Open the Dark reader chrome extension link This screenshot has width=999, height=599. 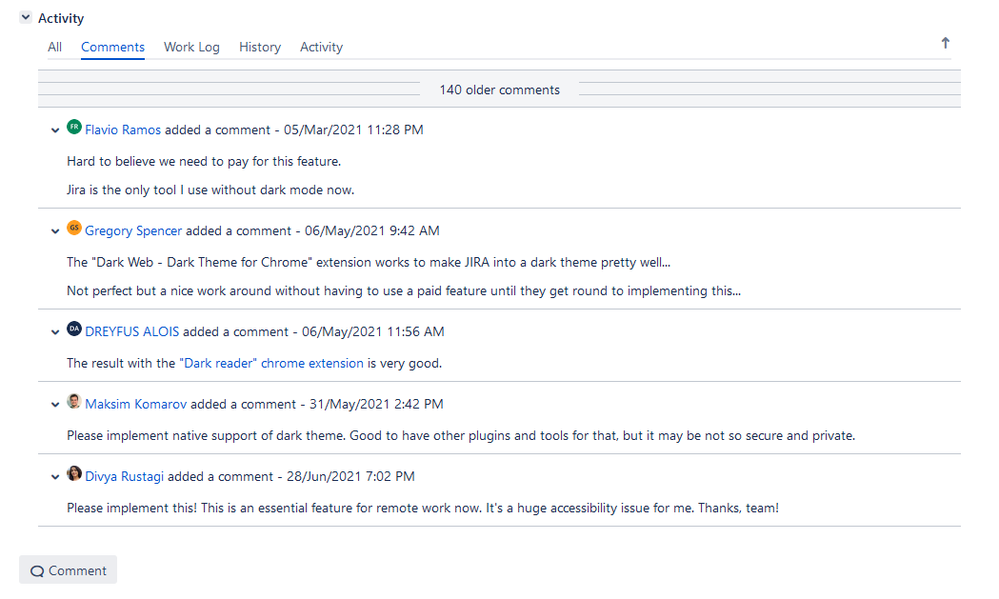(272, 363)
